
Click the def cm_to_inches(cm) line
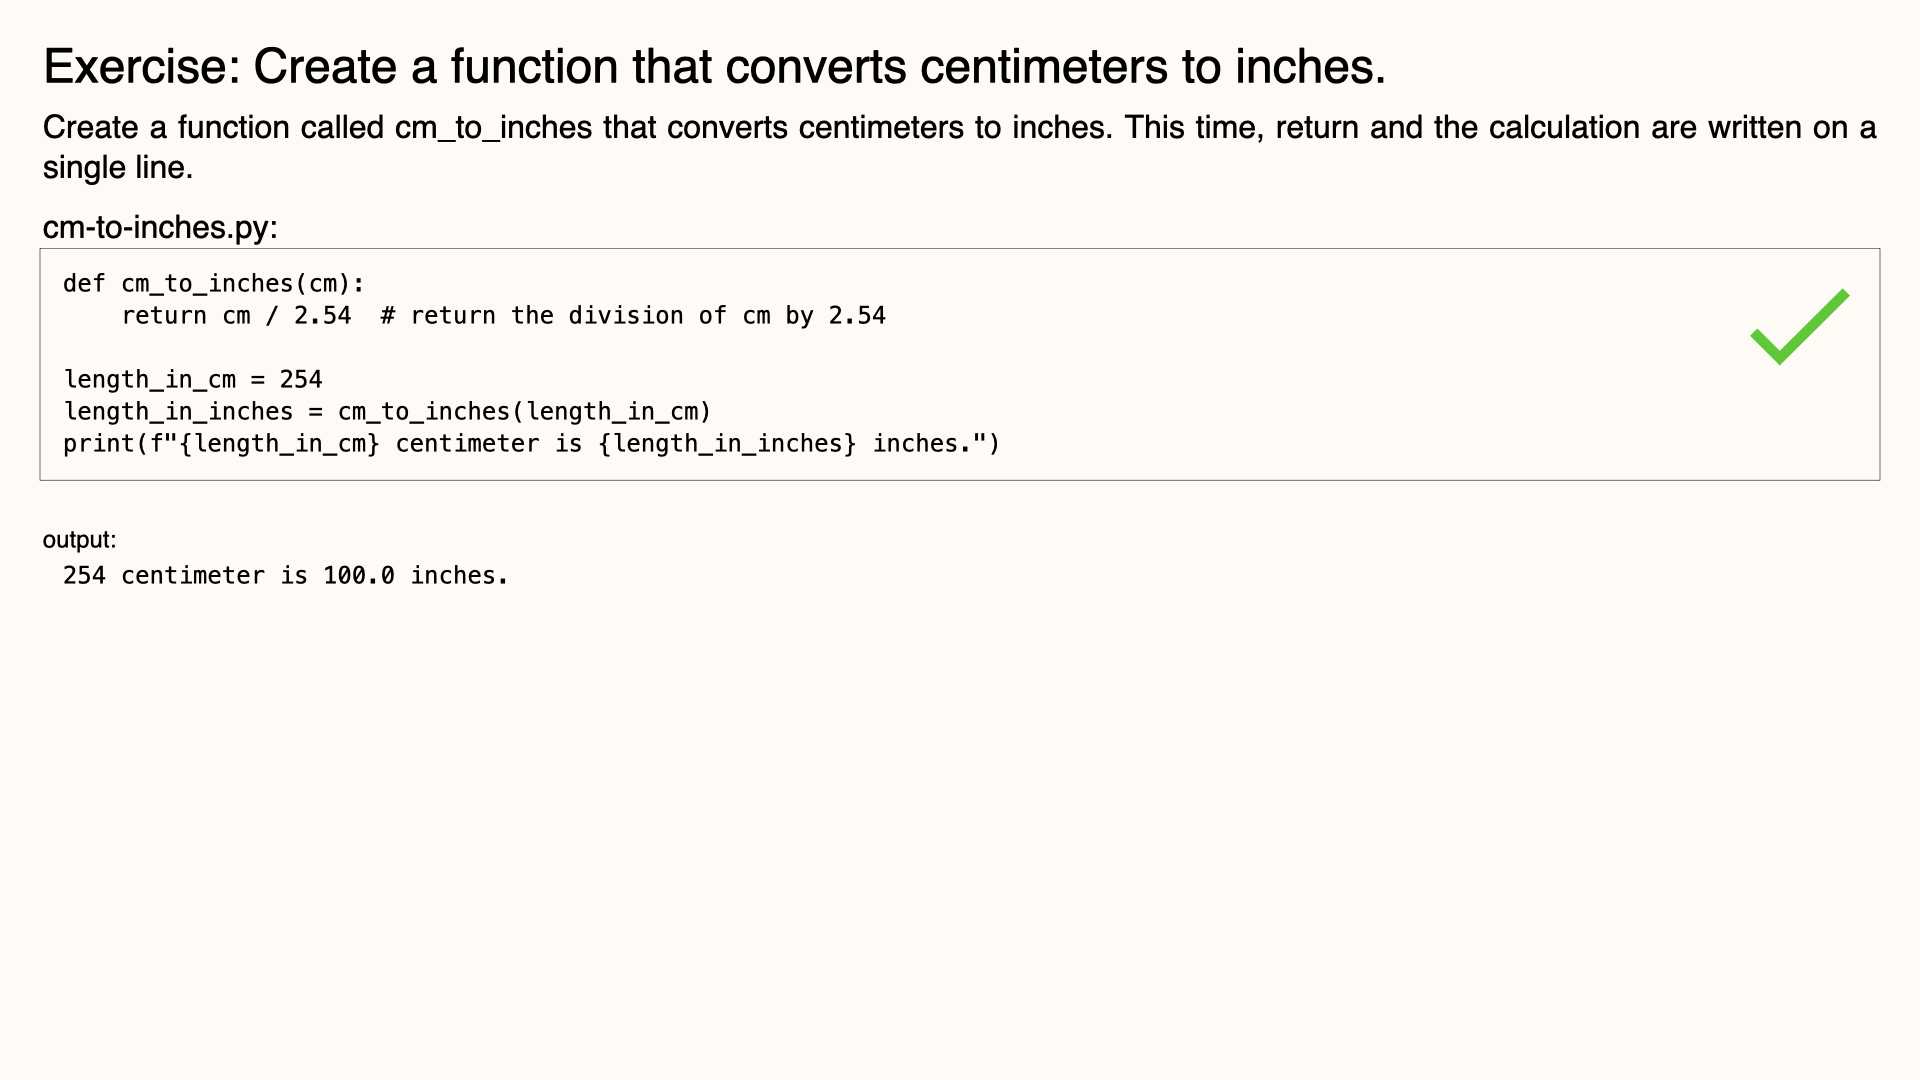(x=214, y=284)
